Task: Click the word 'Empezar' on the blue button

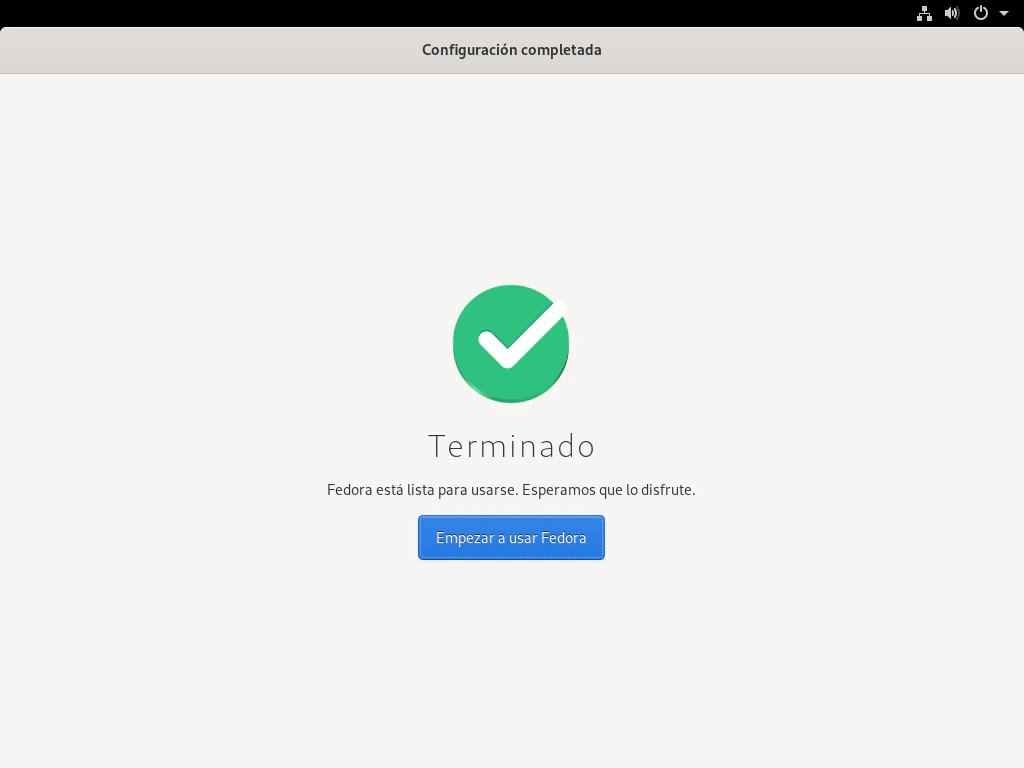Action: point(464,538)
